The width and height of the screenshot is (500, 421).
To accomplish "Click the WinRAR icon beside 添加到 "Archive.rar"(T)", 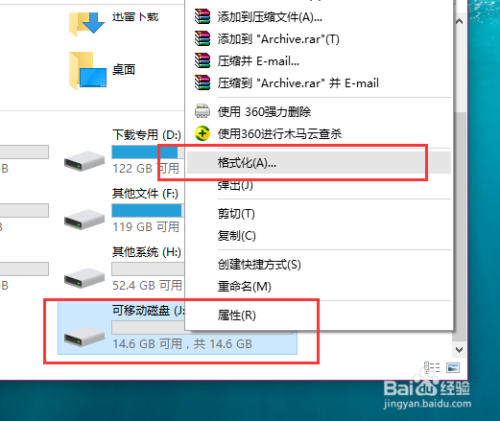I will click(202, 38).
